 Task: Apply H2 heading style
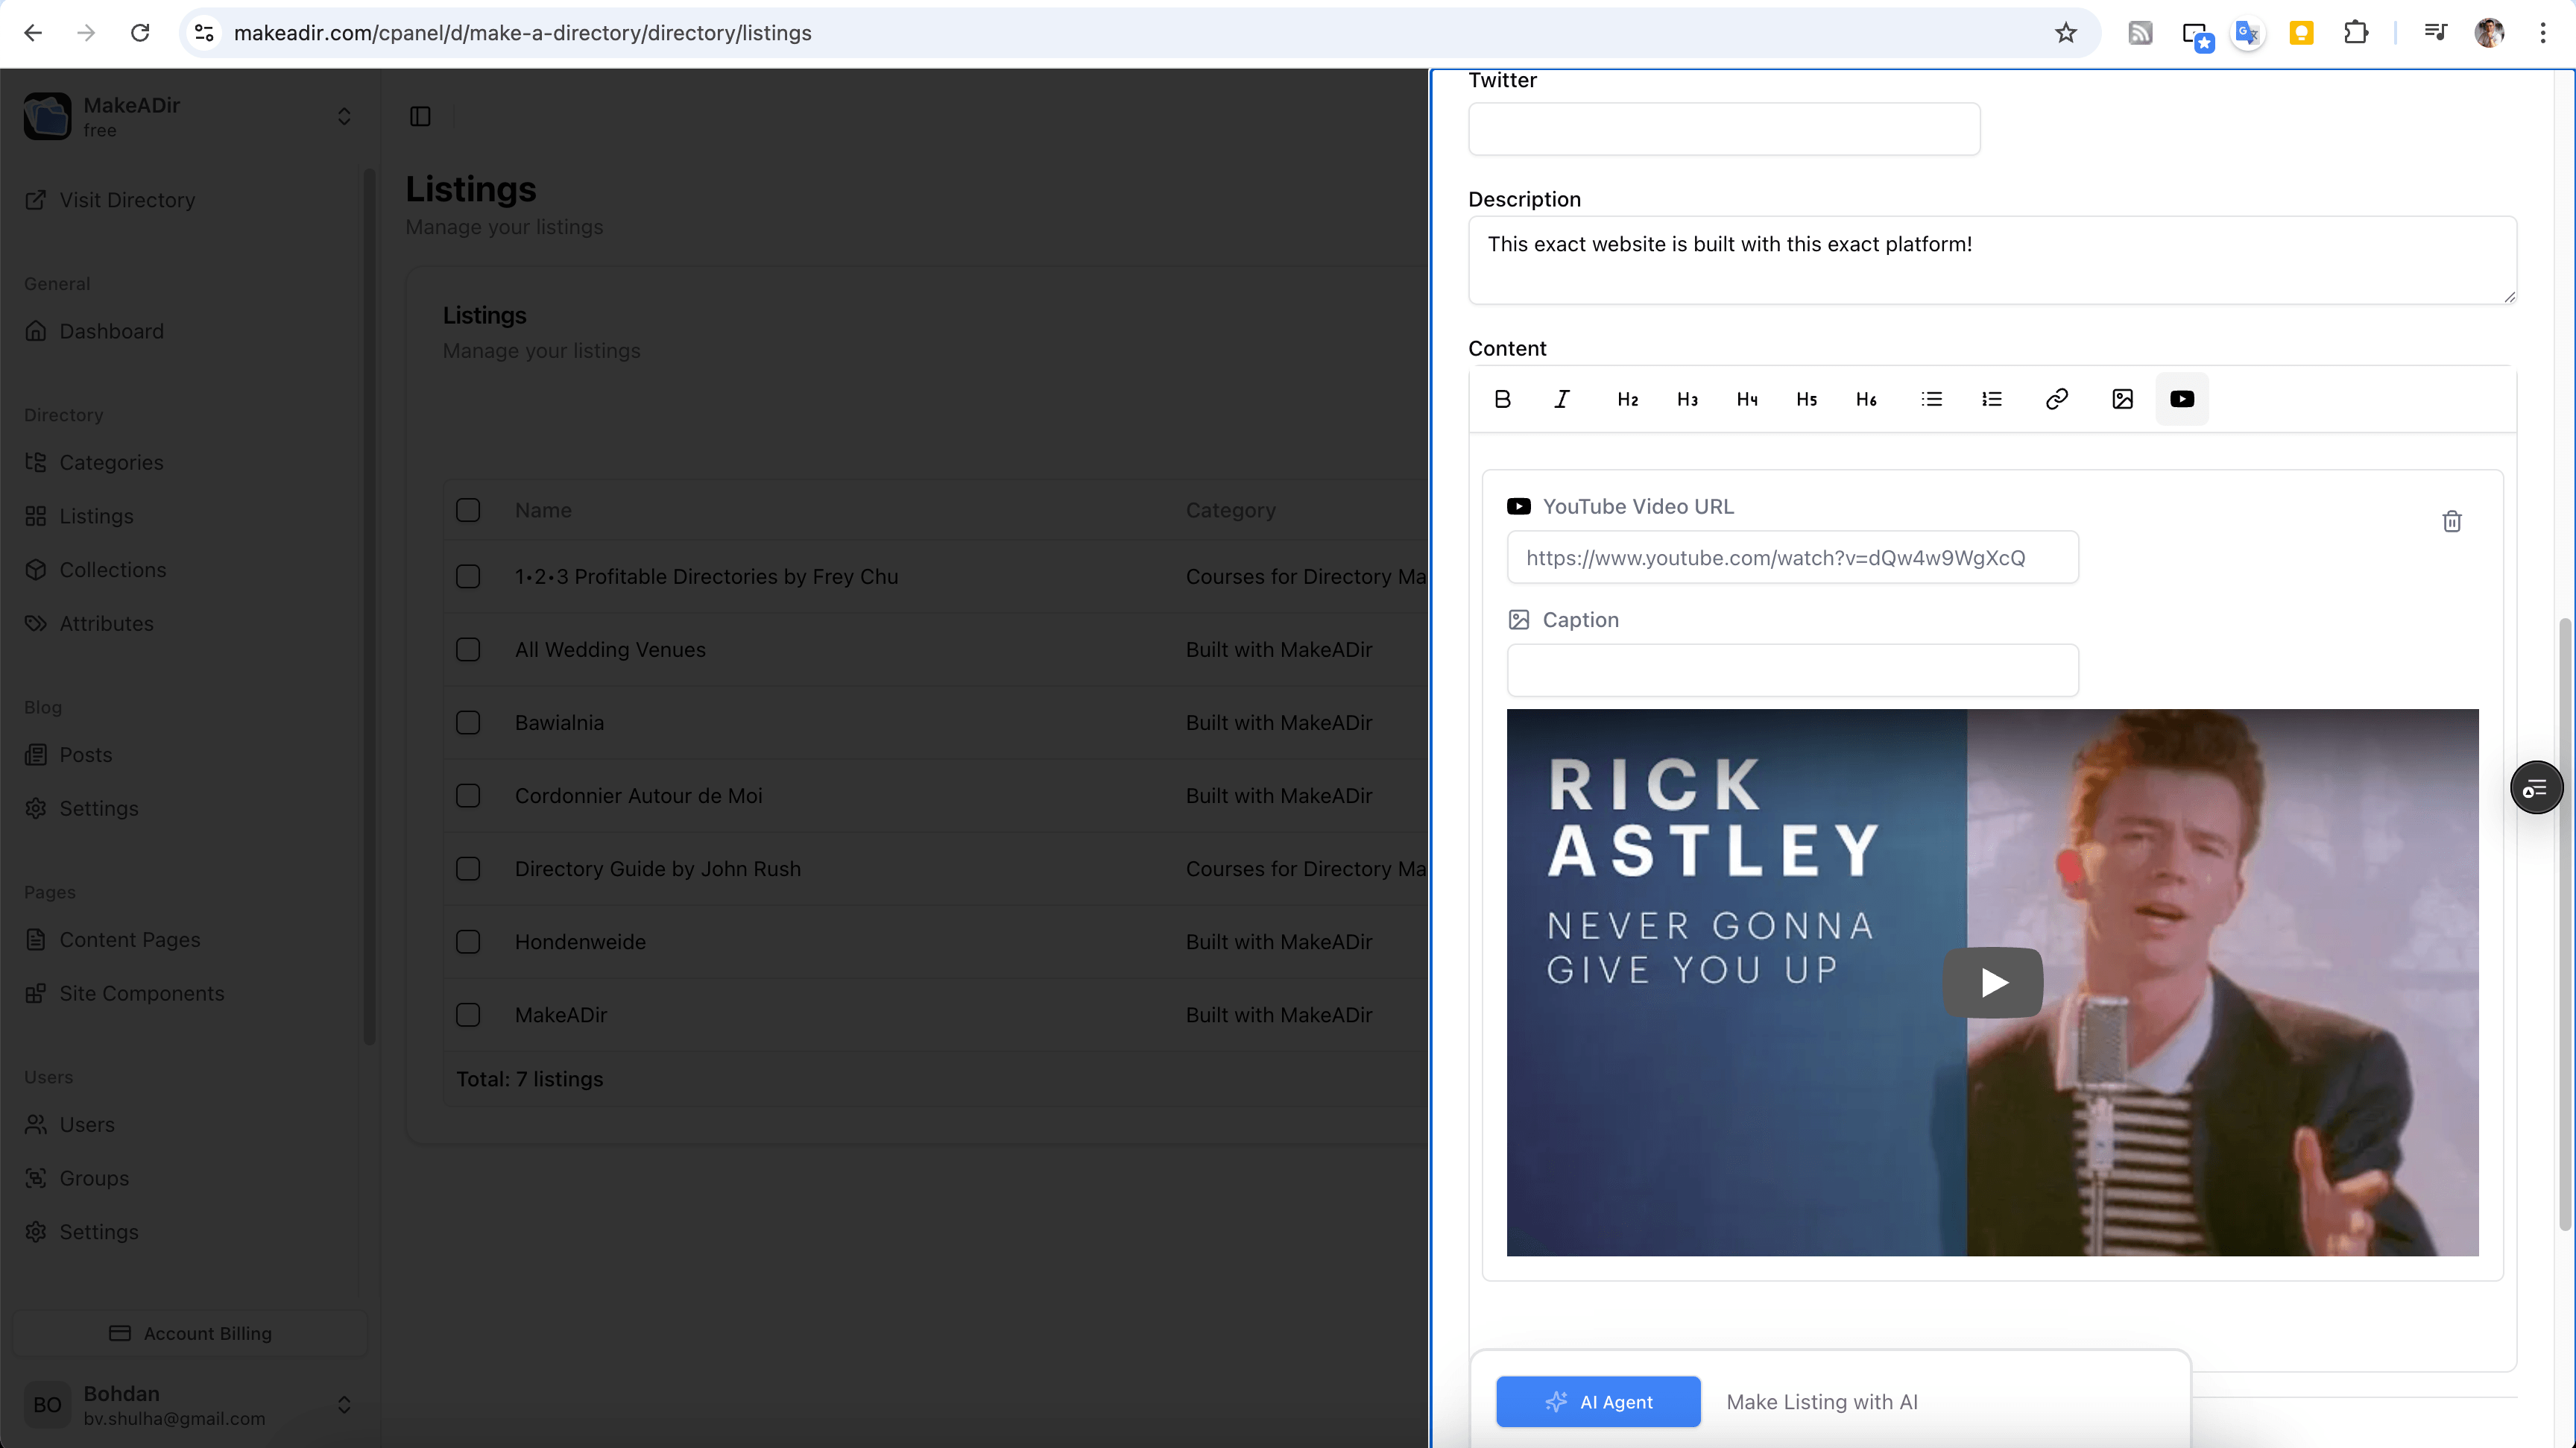(1627, 399)
